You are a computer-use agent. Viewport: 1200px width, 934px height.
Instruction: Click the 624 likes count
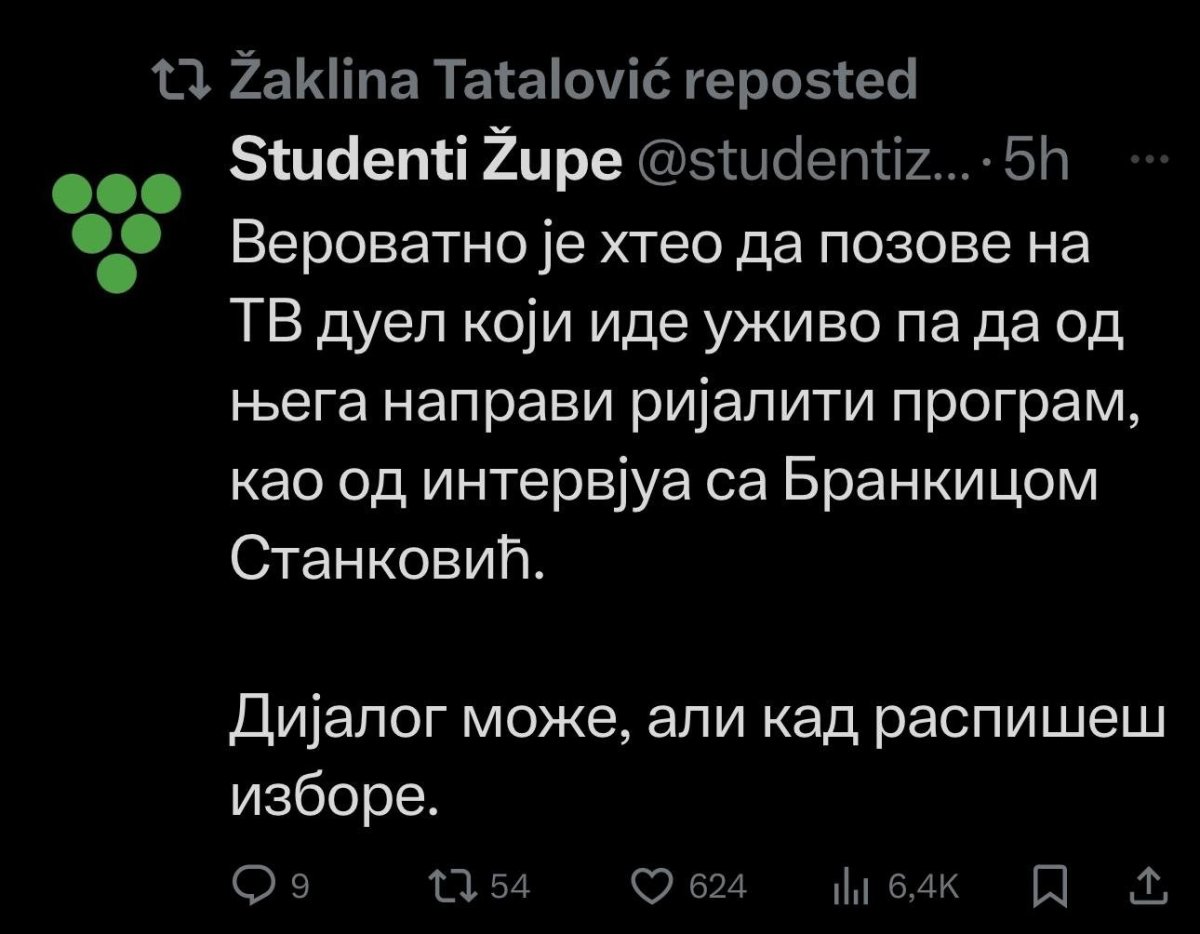click(720, 885)
